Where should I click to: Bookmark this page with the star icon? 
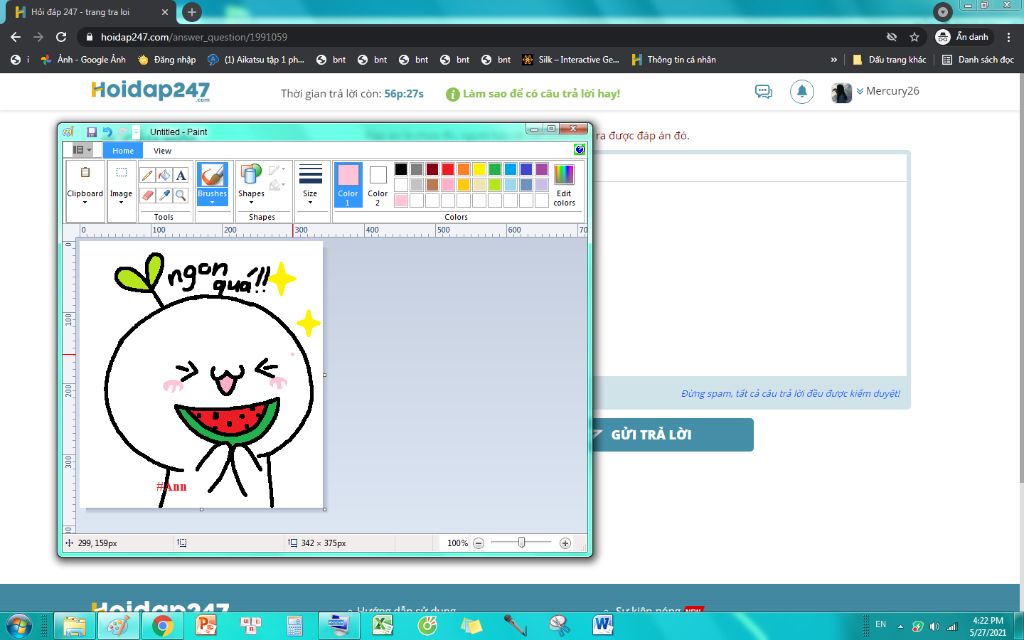(914, 37)
